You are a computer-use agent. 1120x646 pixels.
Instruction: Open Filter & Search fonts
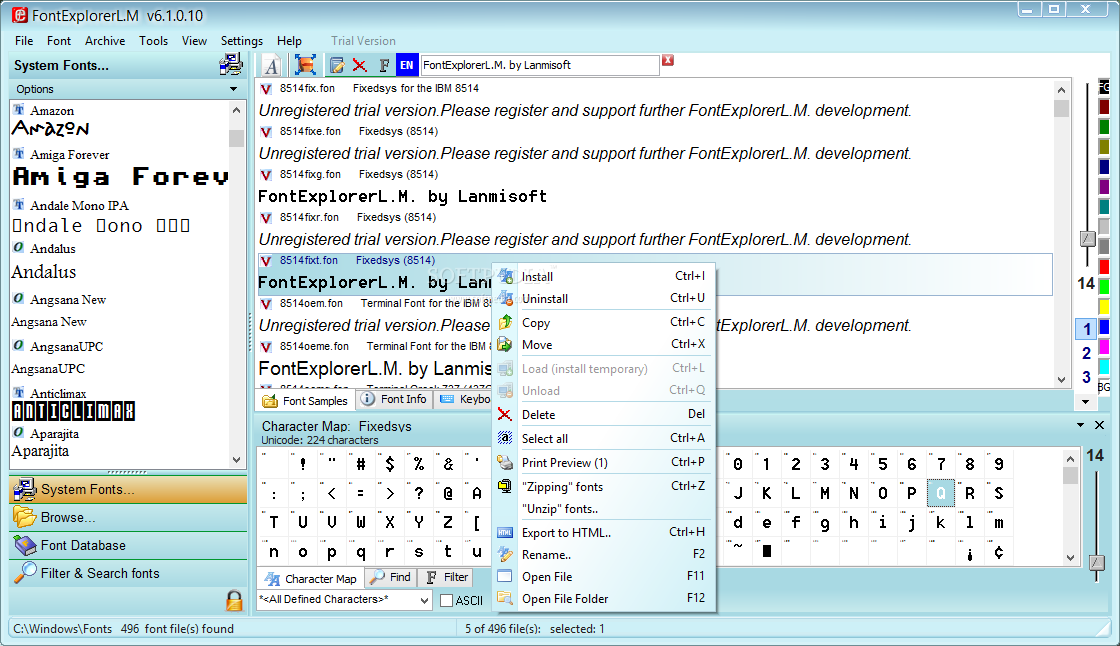pos(128,573)
